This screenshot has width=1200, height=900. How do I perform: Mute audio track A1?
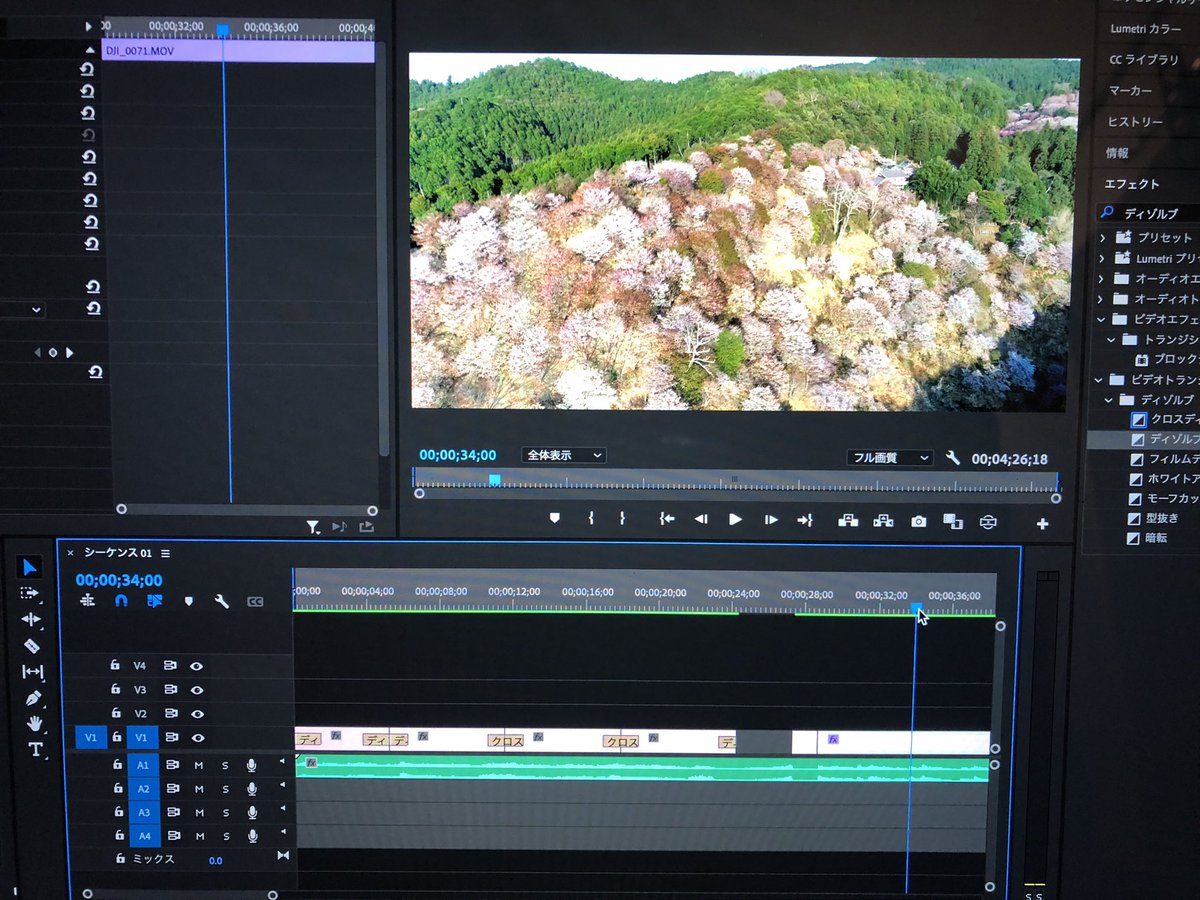198,765
